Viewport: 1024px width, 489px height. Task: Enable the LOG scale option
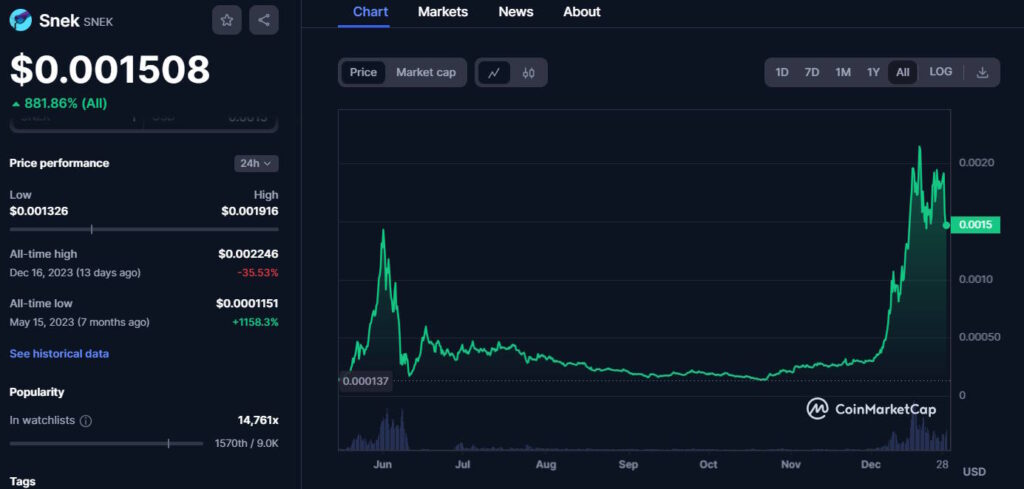click(940, 72)
